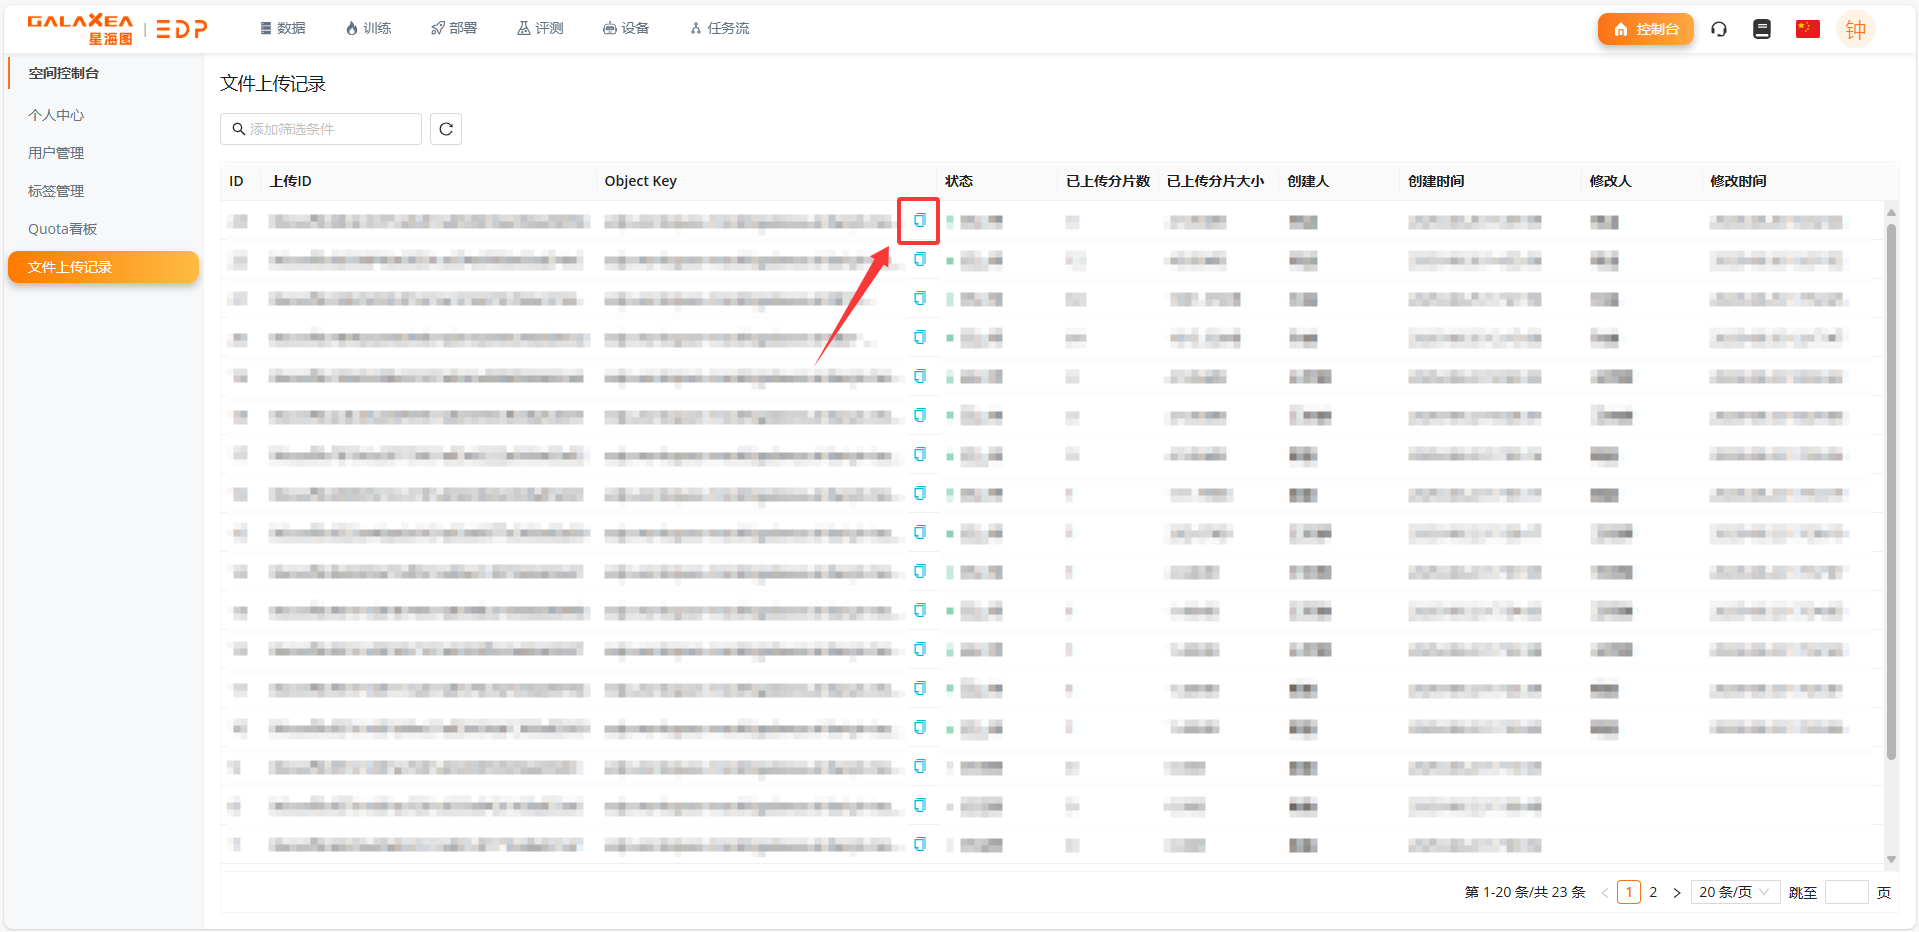The image size is (1919, 932).
Task: Click the refresh icon beside the filter box
Action: point(446,129)
